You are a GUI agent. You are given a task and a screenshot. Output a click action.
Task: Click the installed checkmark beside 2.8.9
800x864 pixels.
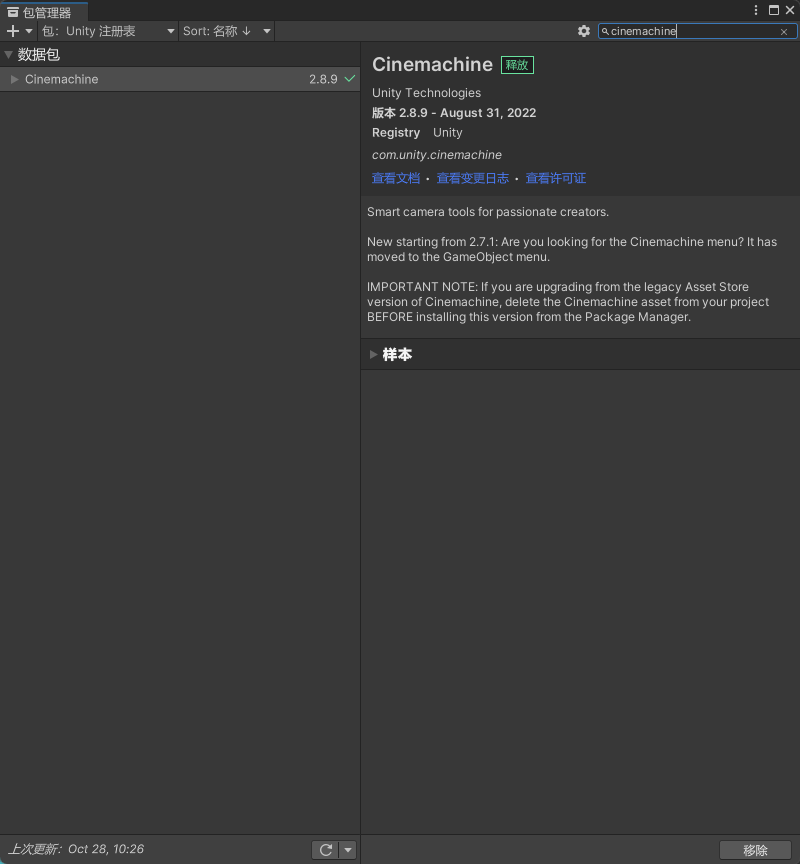click(350, 79)
